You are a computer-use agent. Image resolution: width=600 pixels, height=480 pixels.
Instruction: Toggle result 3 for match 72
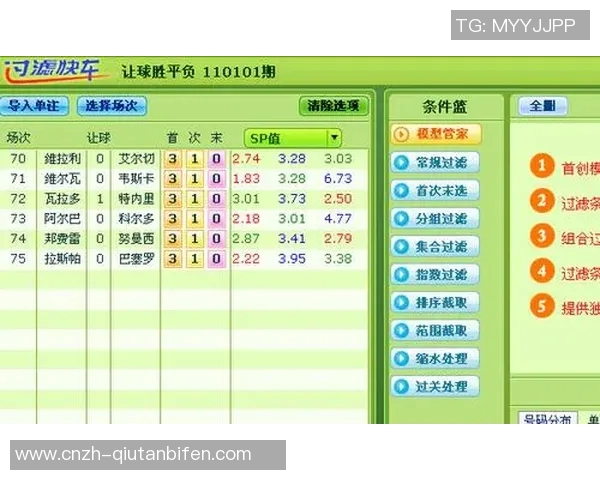(x=173, y=199)
